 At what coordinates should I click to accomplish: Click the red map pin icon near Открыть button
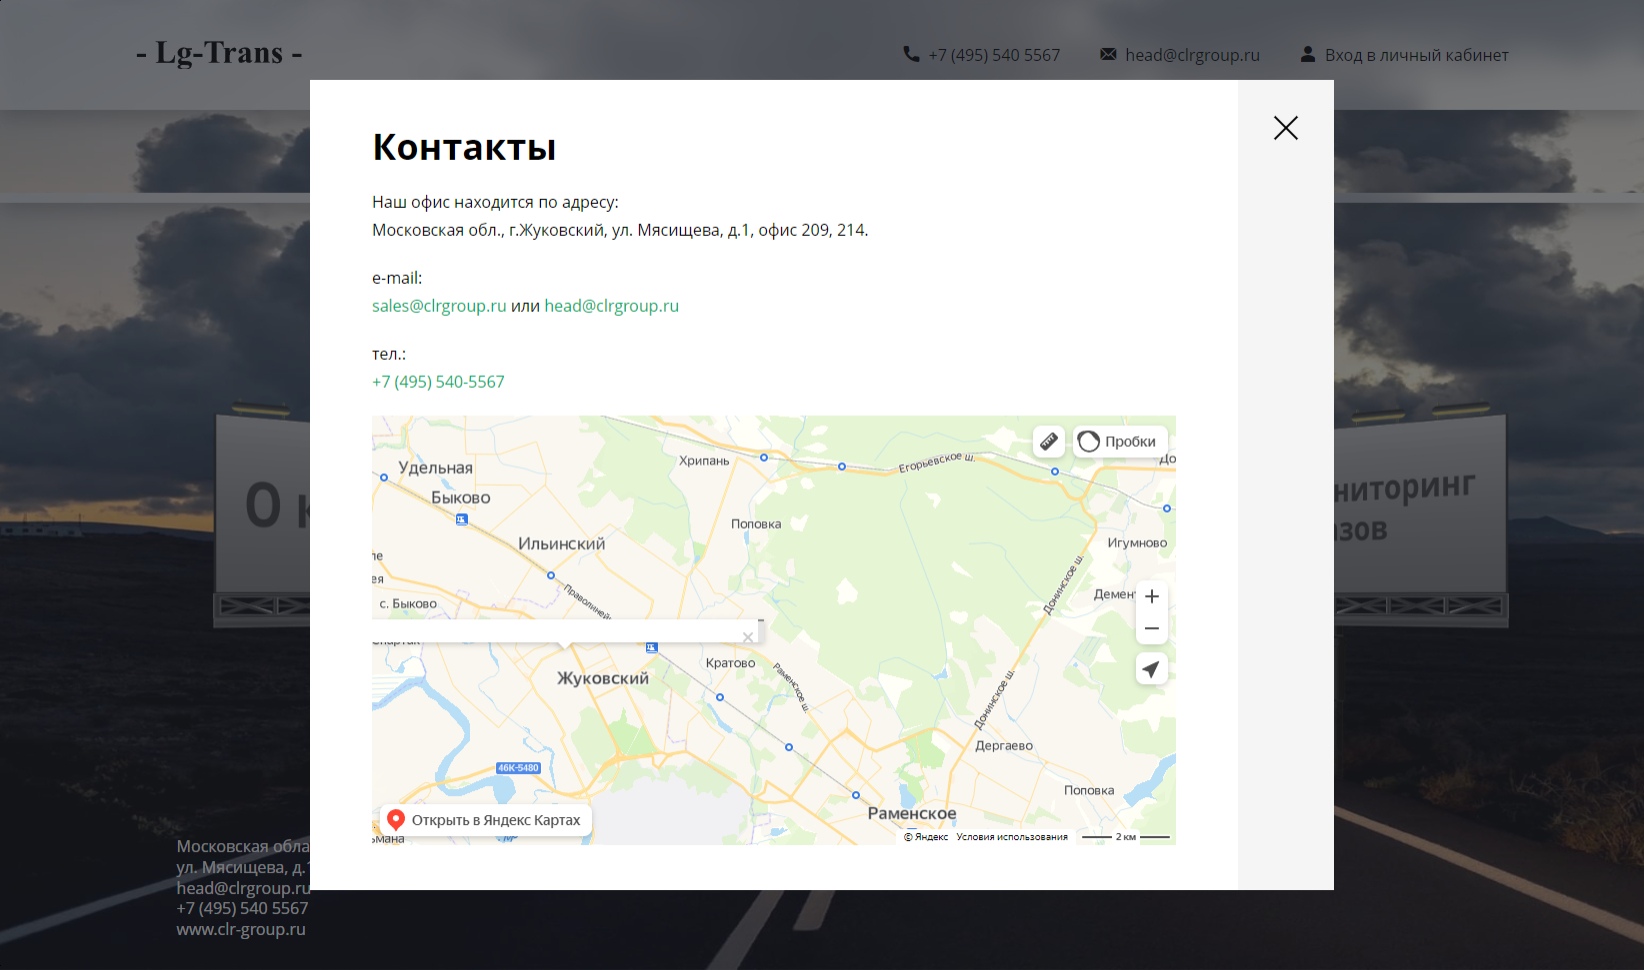[x=395, y=820]
